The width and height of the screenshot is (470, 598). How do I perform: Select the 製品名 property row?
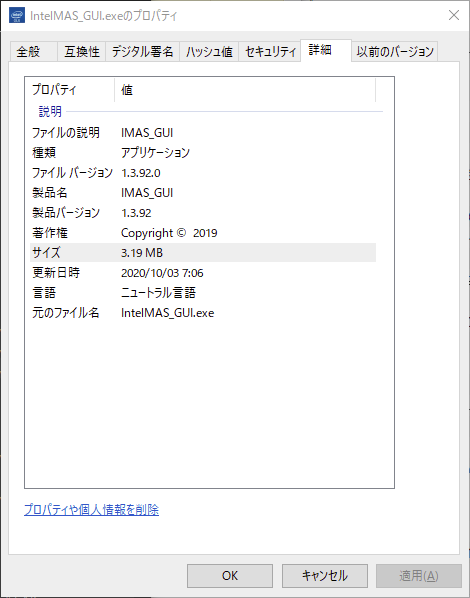[x=203, y=193]
